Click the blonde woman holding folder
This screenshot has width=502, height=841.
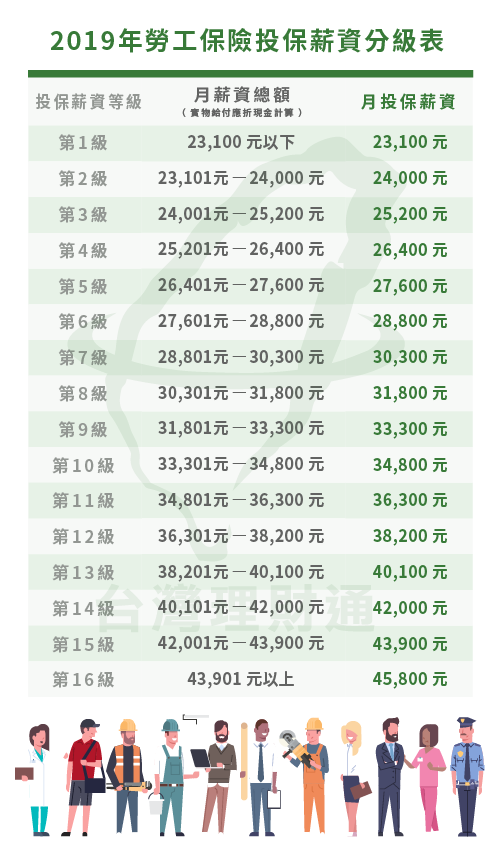click(x=353, y=778)
